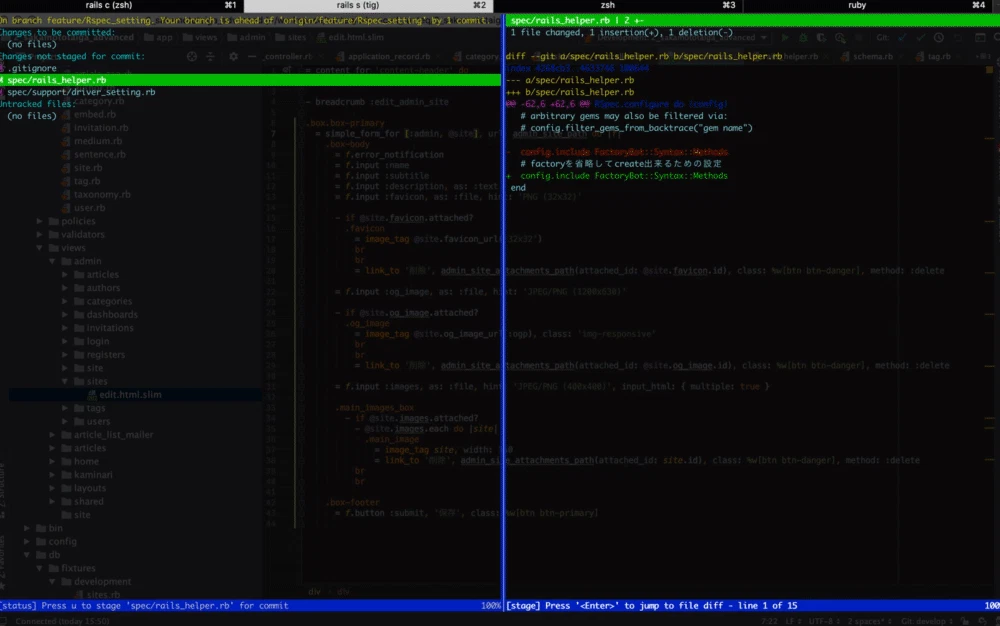
Task: Expand the policies folder arrow
Action: (40, 221)
